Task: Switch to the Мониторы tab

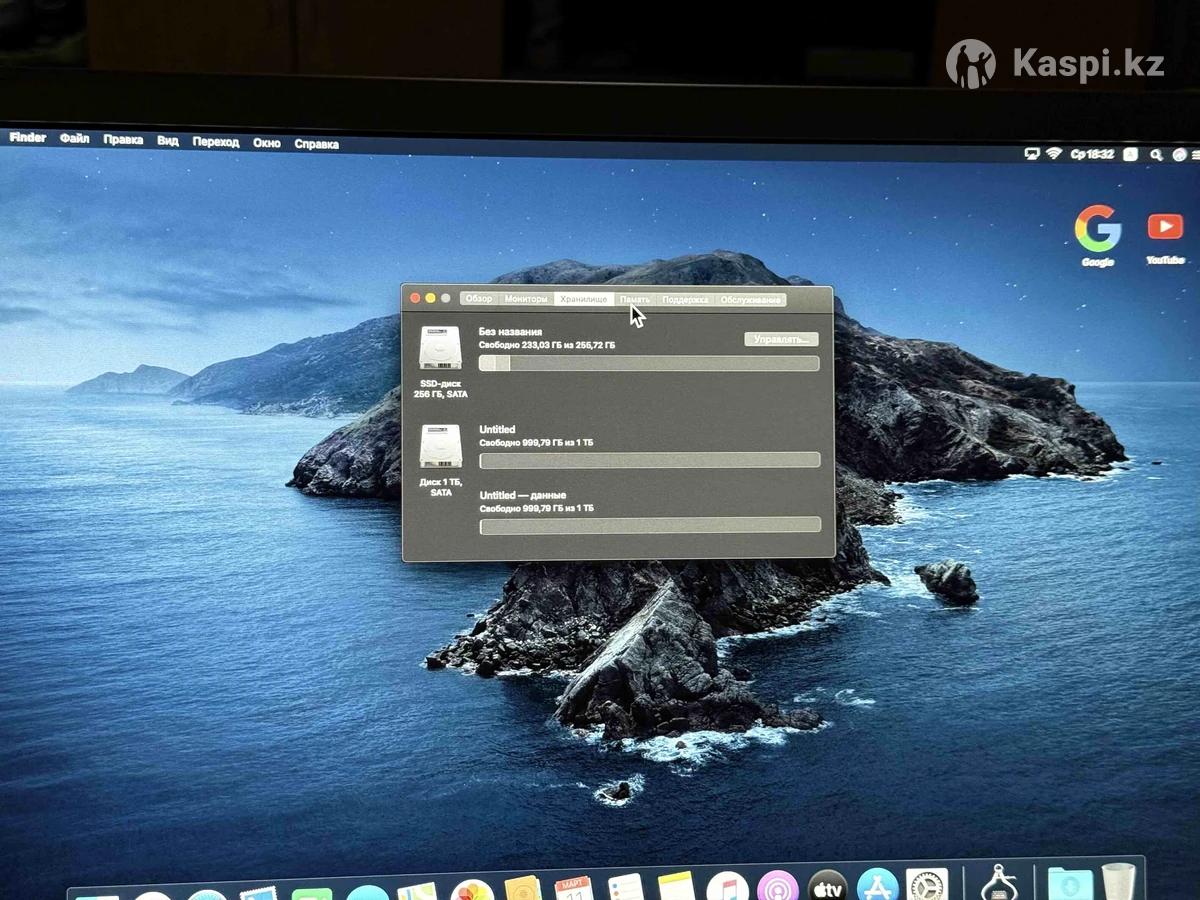Action: 526,299
